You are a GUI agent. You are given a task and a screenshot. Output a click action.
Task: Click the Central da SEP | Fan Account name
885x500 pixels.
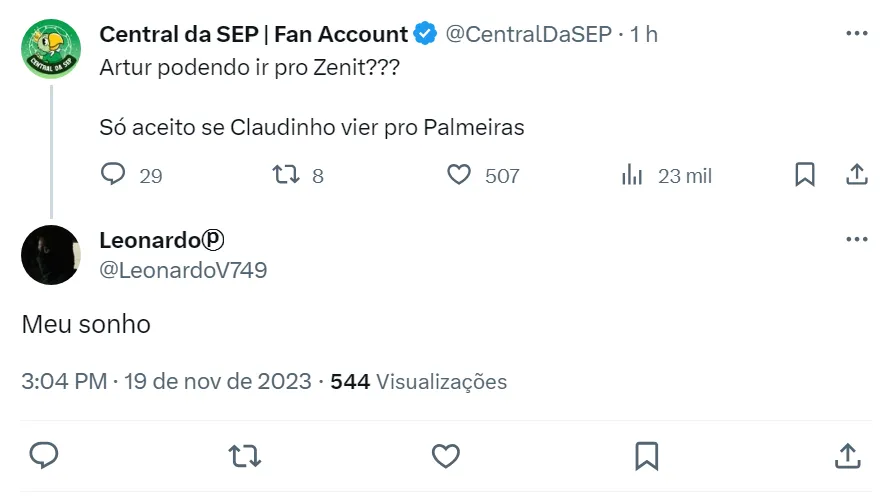[x=253, y=34]
